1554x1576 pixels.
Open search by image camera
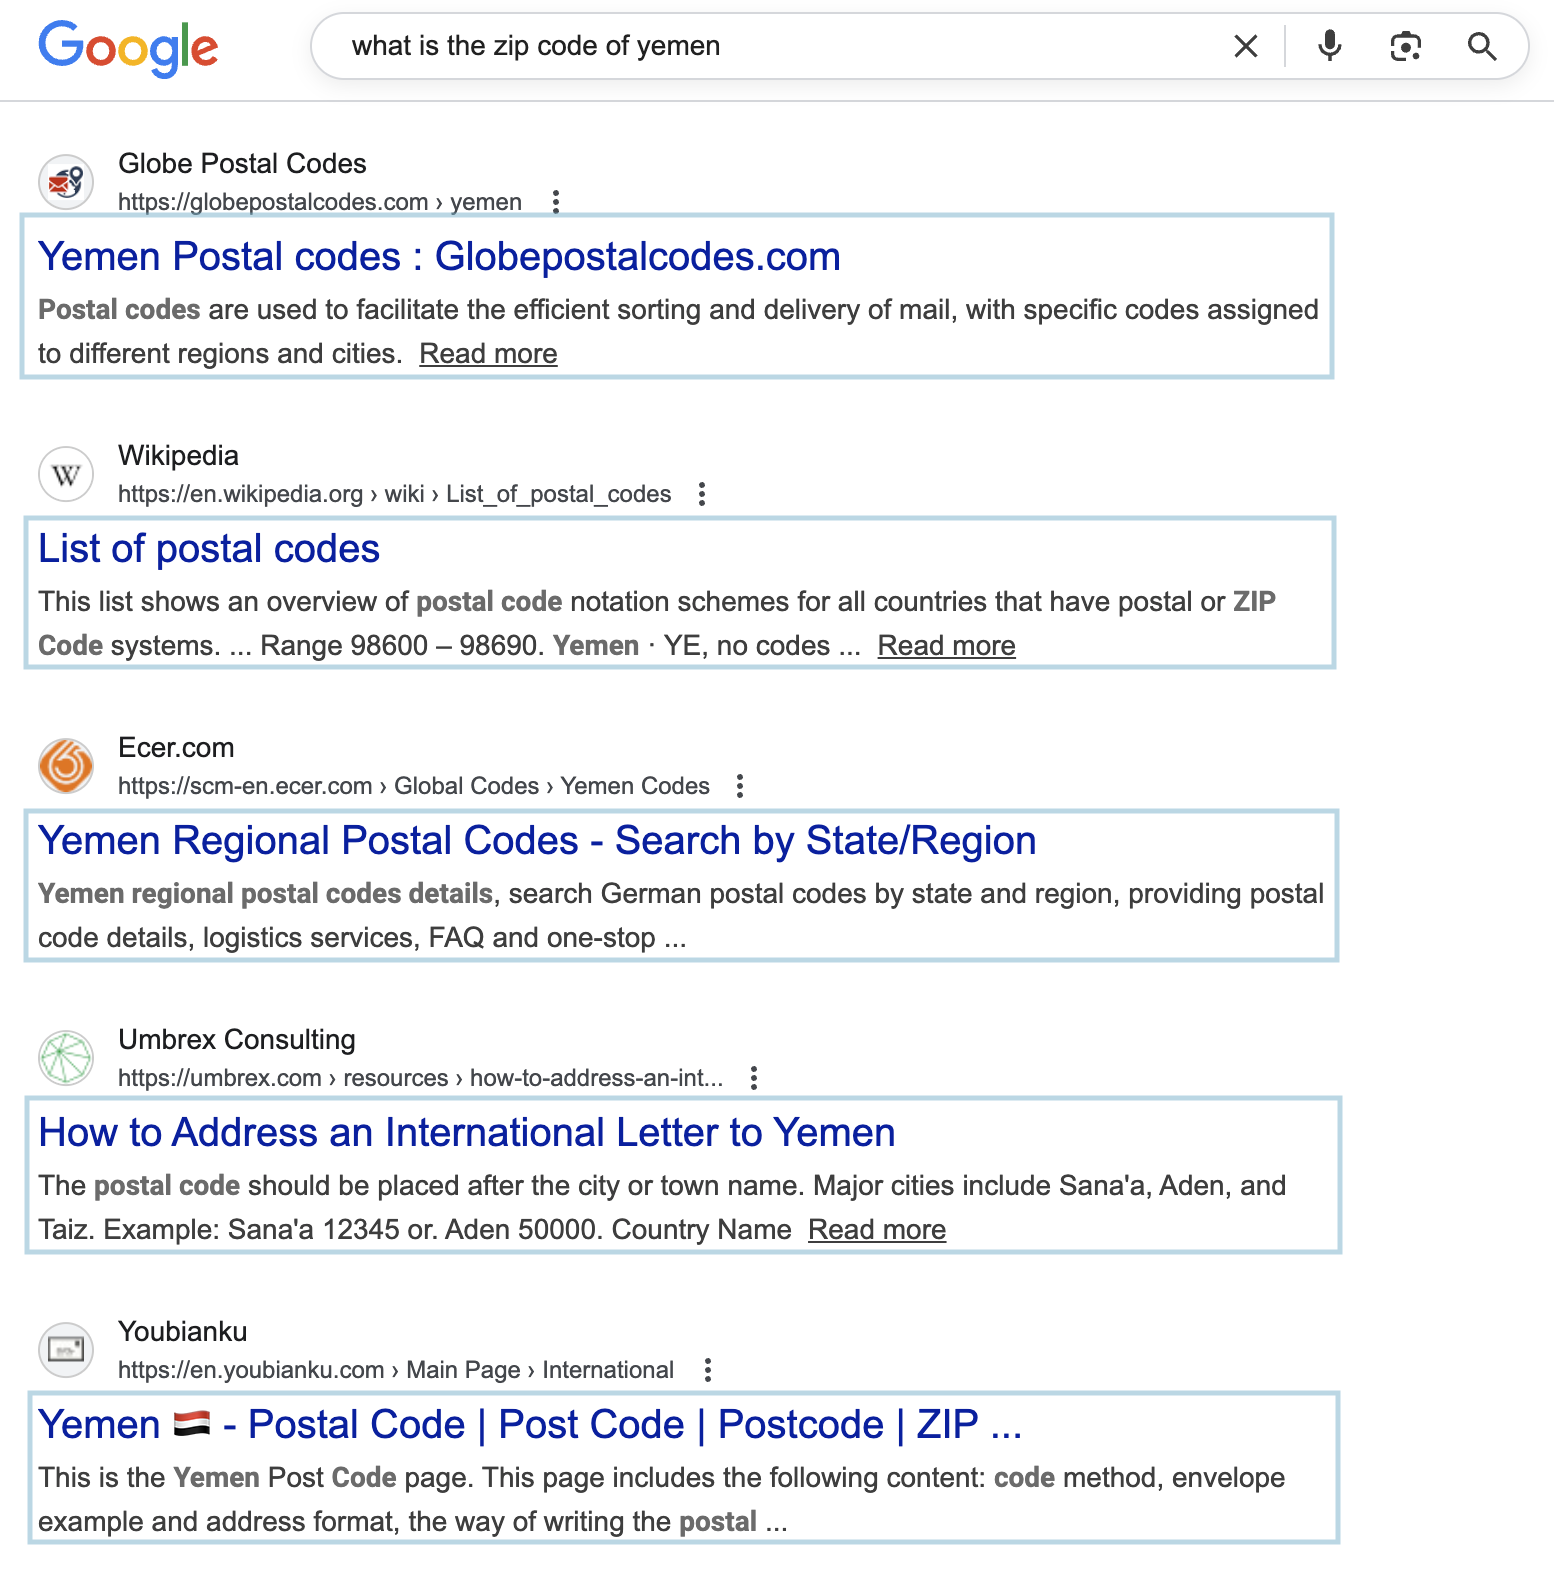tap(1405, 46)
